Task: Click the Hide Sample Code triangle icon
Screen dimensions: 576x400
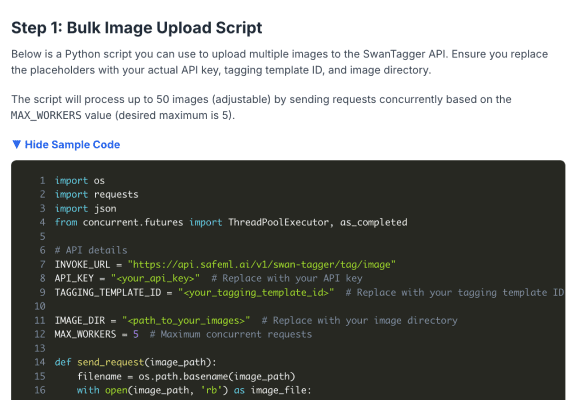Action: (17, 144)
